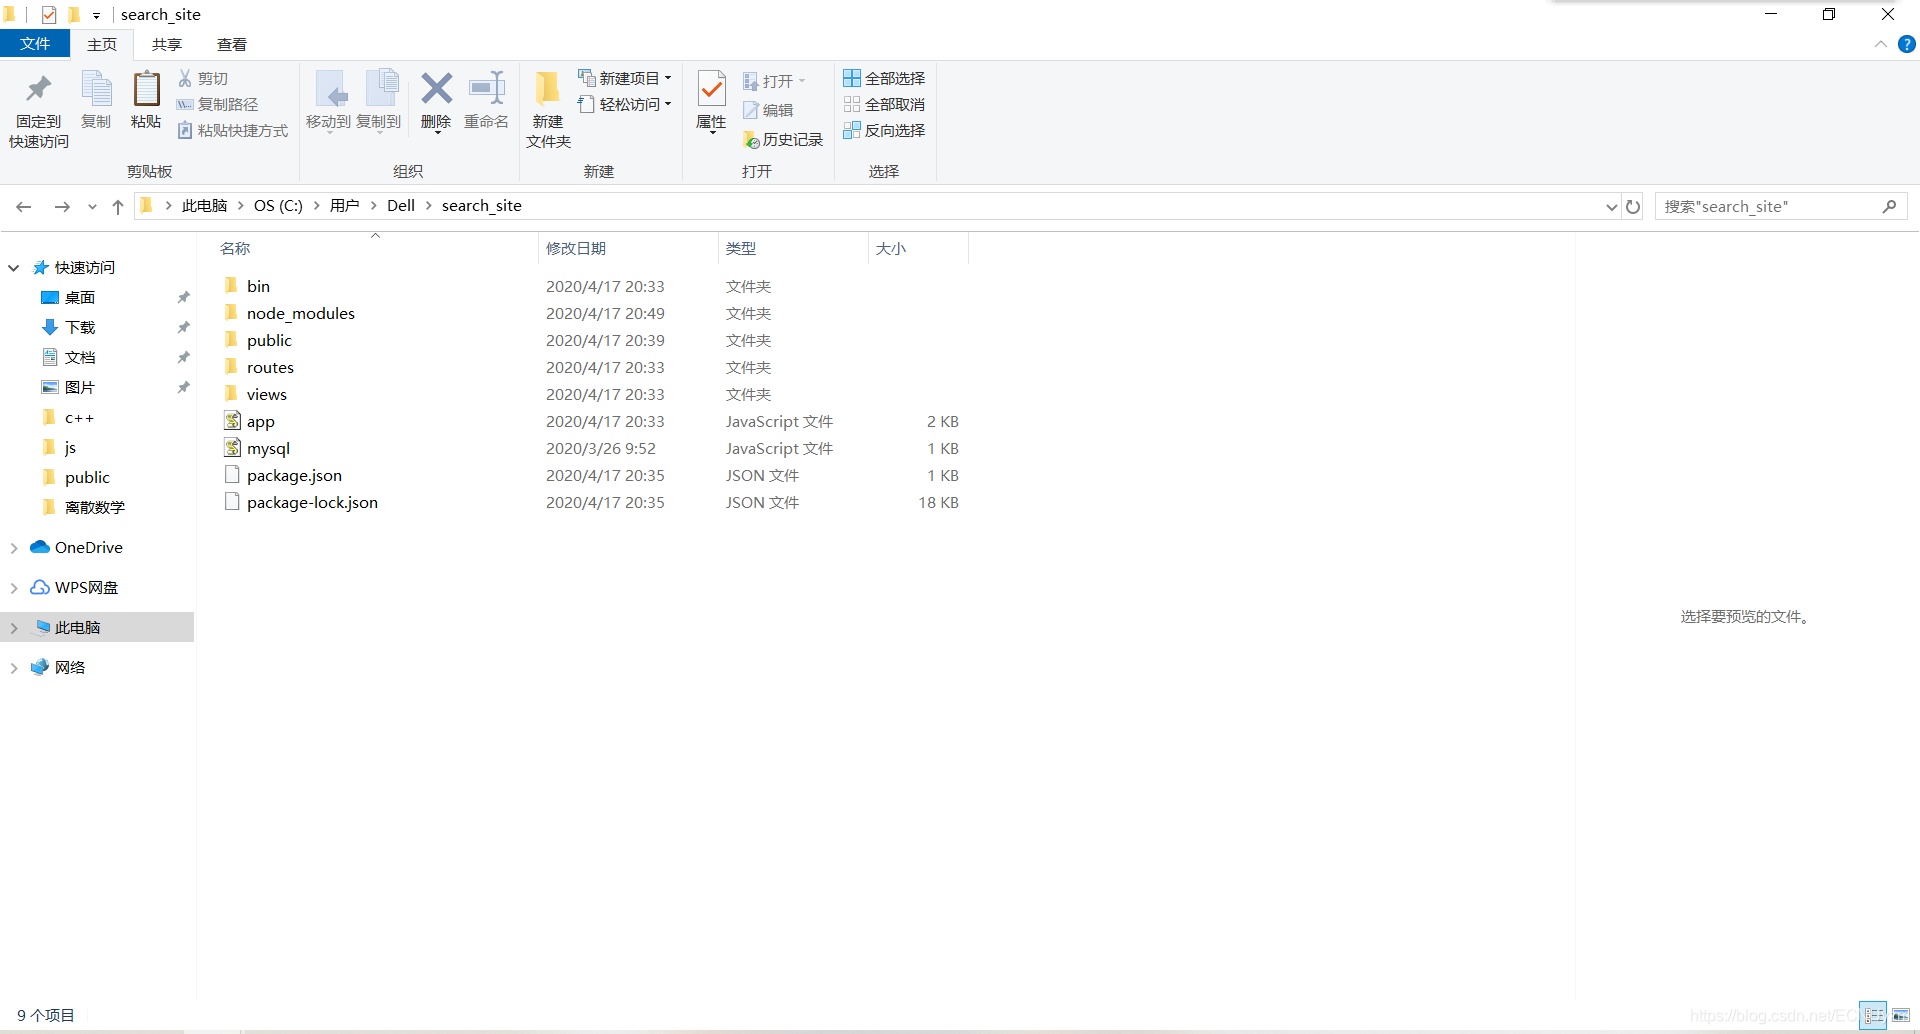Image resolution: width=1920 pixels, height=1034 pixels.
Task: Click Dell in the address breadcrumb
Action: pos(401,206)
